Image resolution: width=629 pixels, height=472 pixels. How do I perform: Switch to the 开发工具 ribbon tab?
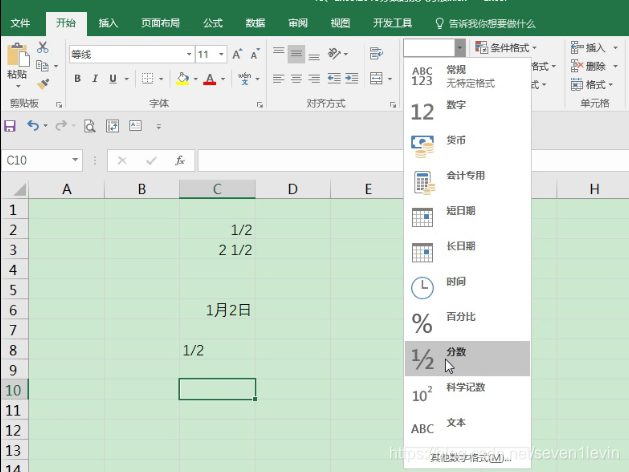coord(392,23)
